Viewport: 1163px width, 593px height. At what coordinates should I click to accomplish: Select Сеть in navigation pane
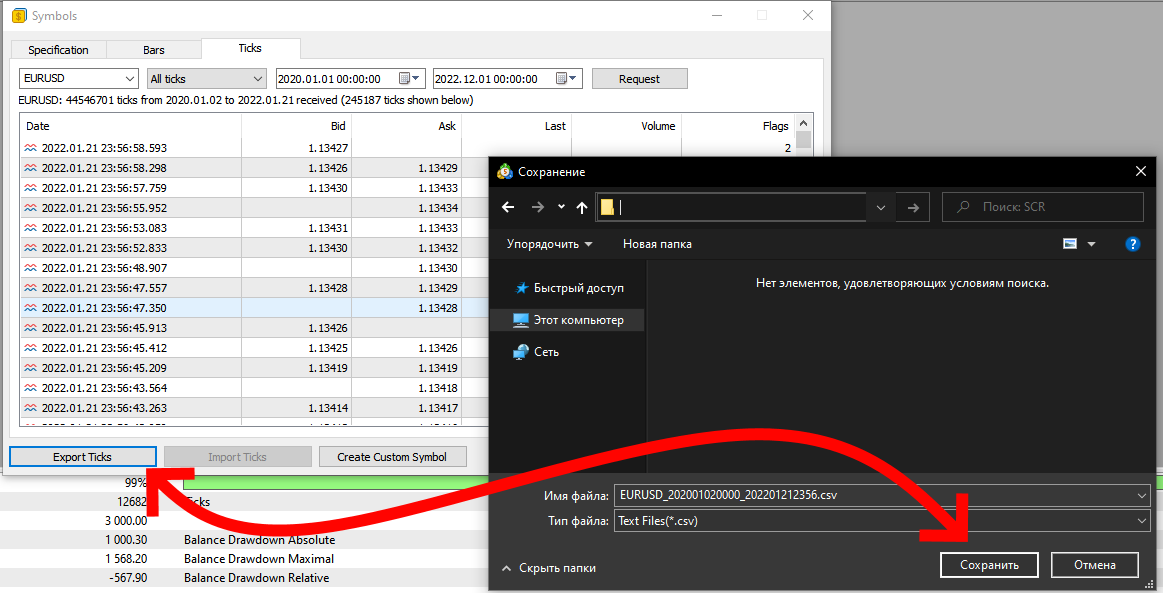click(x=546, y=352)
